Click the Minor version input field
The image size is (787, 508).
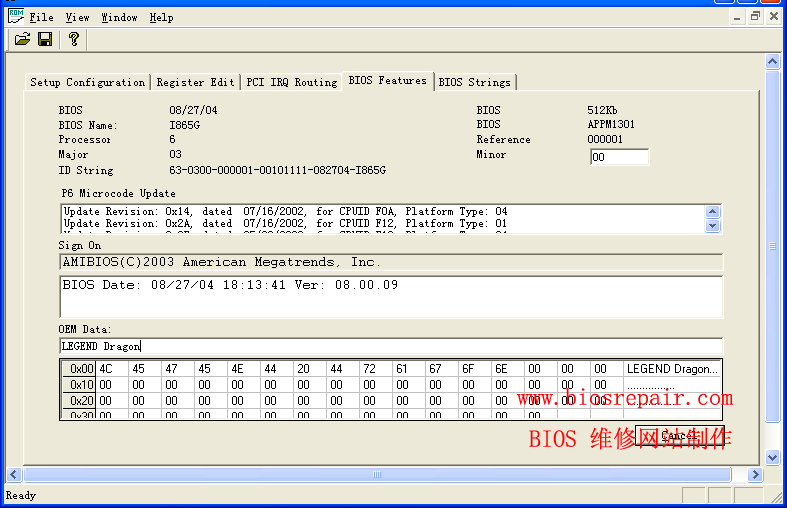(619, 157)
